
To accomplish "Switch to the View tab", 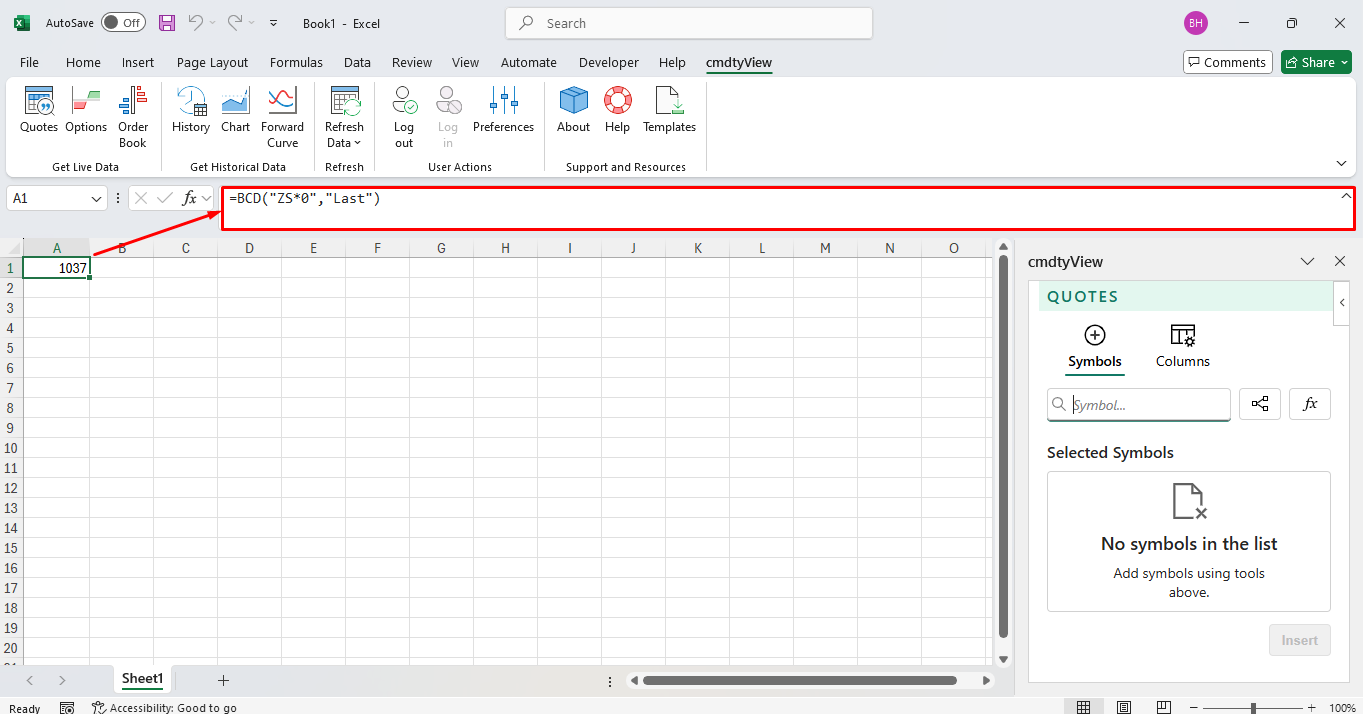I will tap(465, 62).
